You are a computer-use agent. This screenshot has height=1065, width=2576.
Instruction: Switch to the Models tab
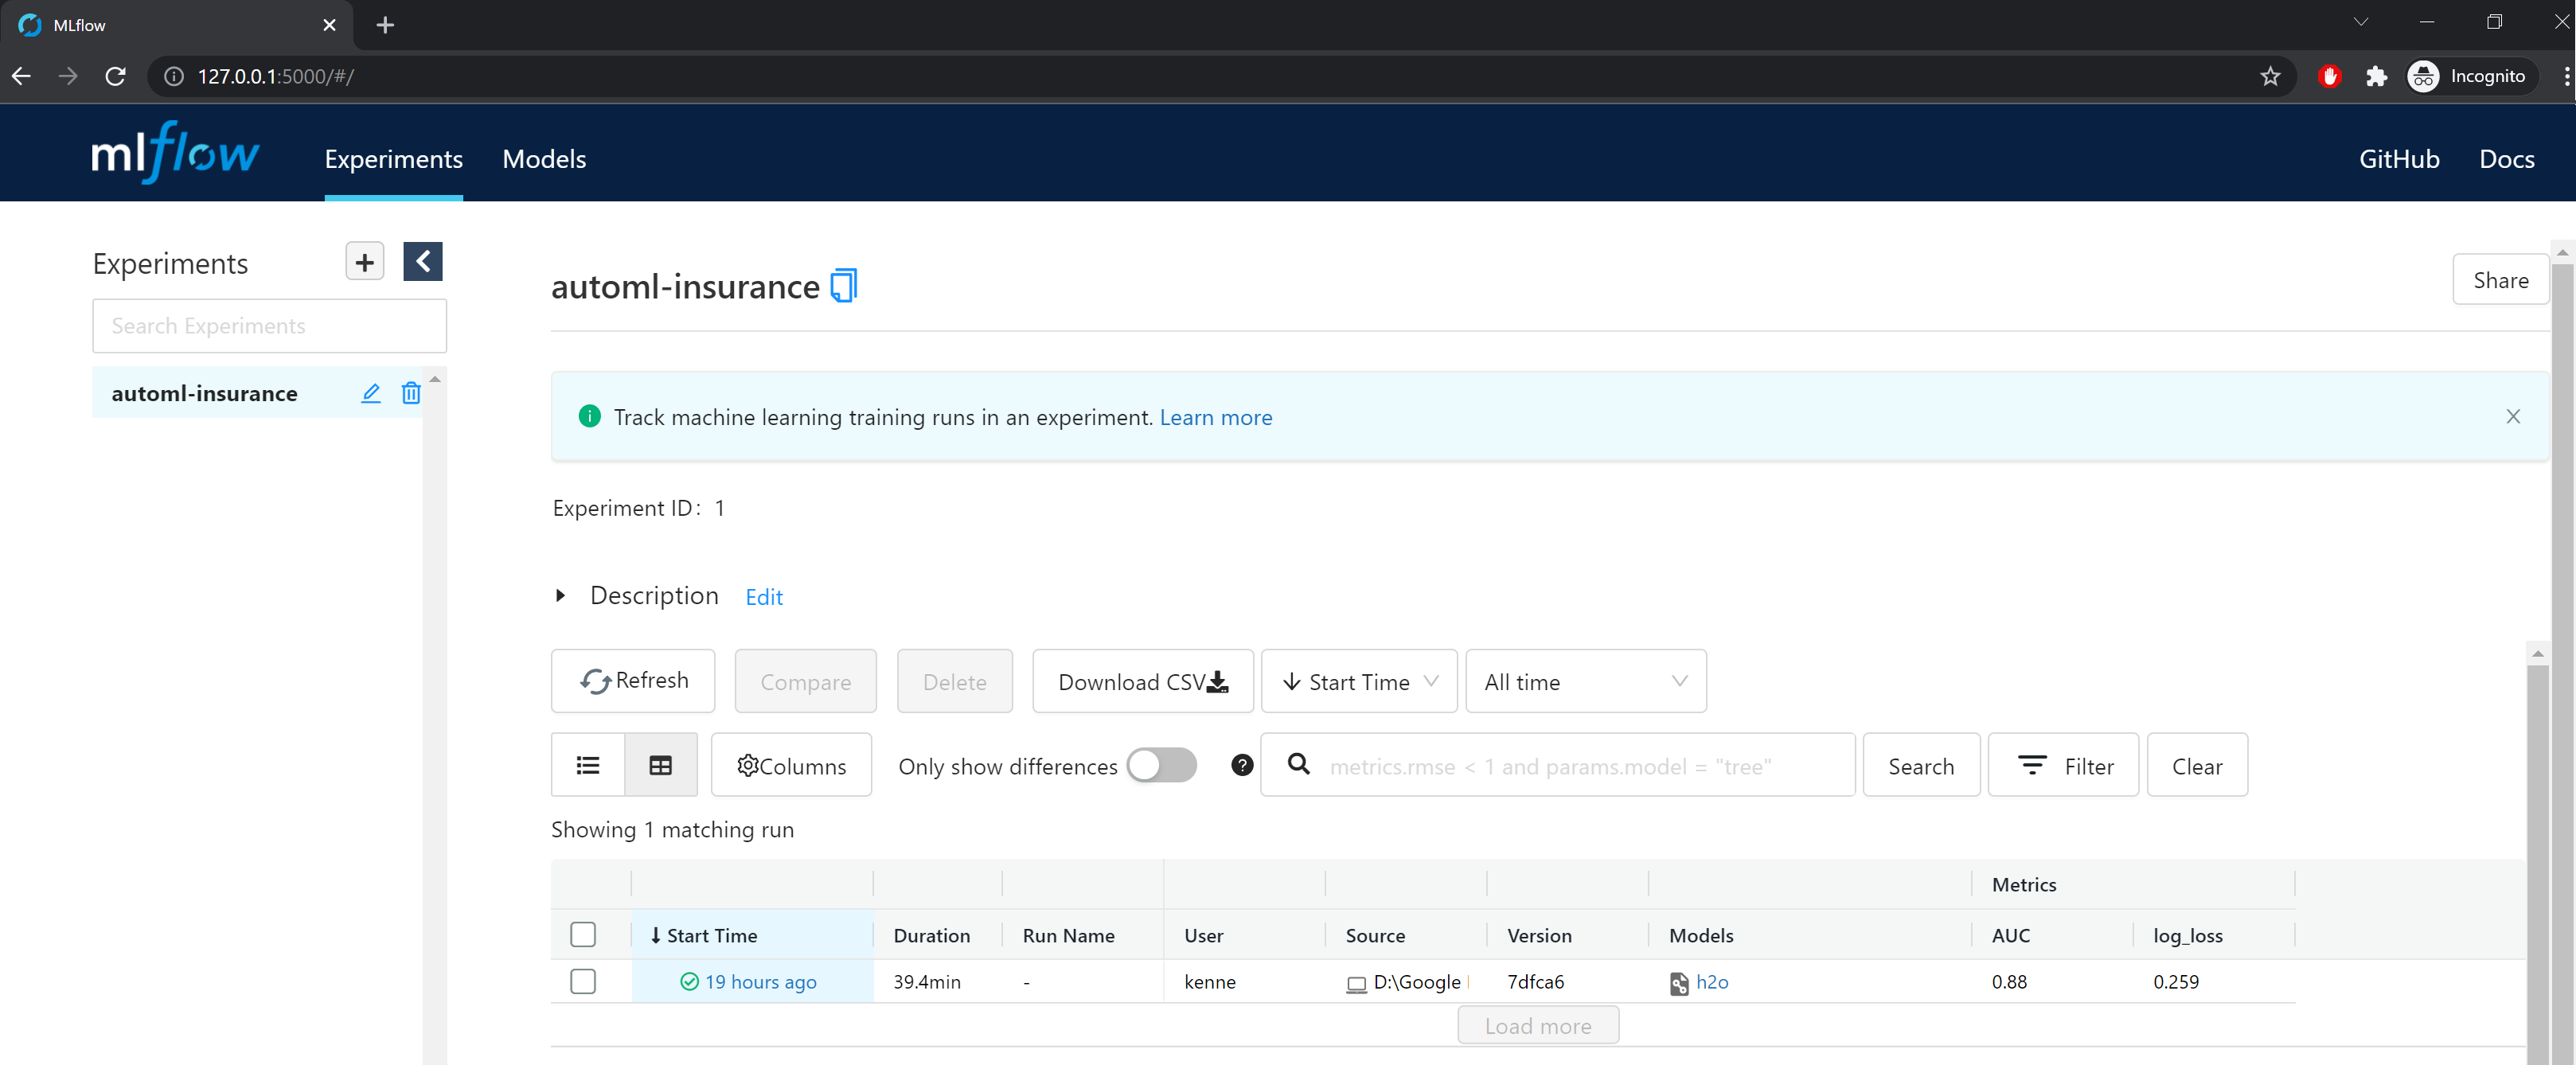[x=544, y=159]
